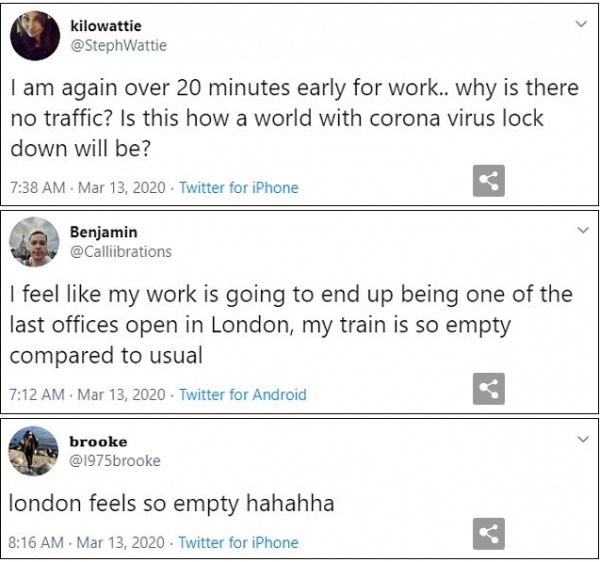This screenshot has height=562, width=600.
Task: Expand options chevron on brooke's tweet
Action: 584,439
